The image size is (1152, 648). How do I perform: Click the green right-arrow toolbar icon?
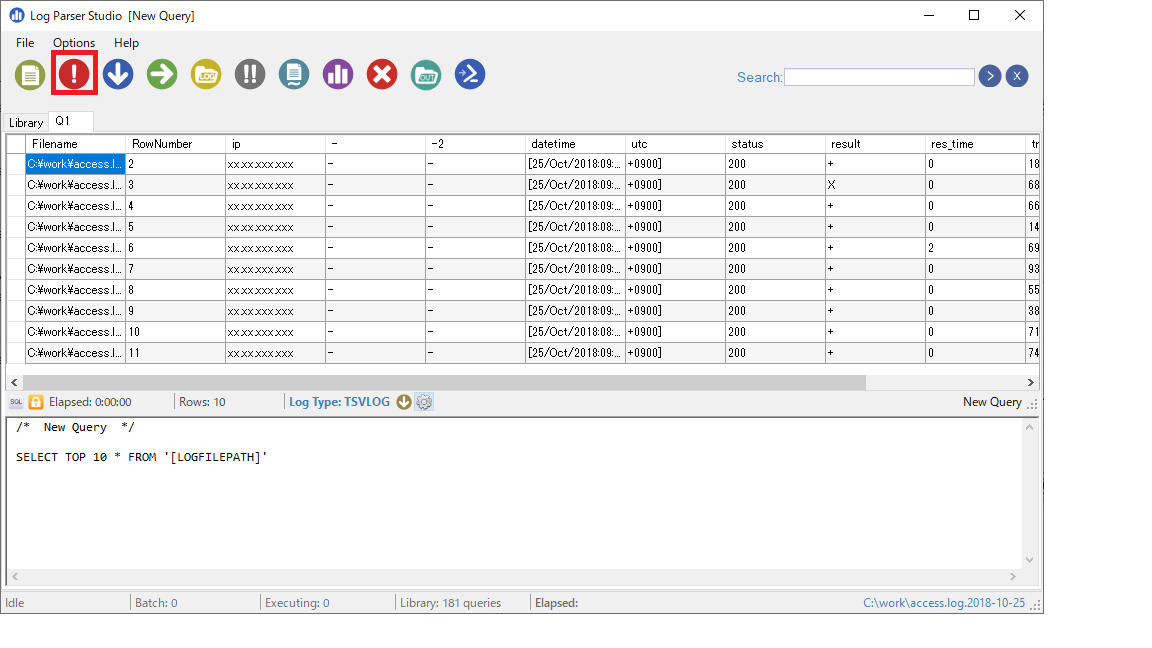161,75
